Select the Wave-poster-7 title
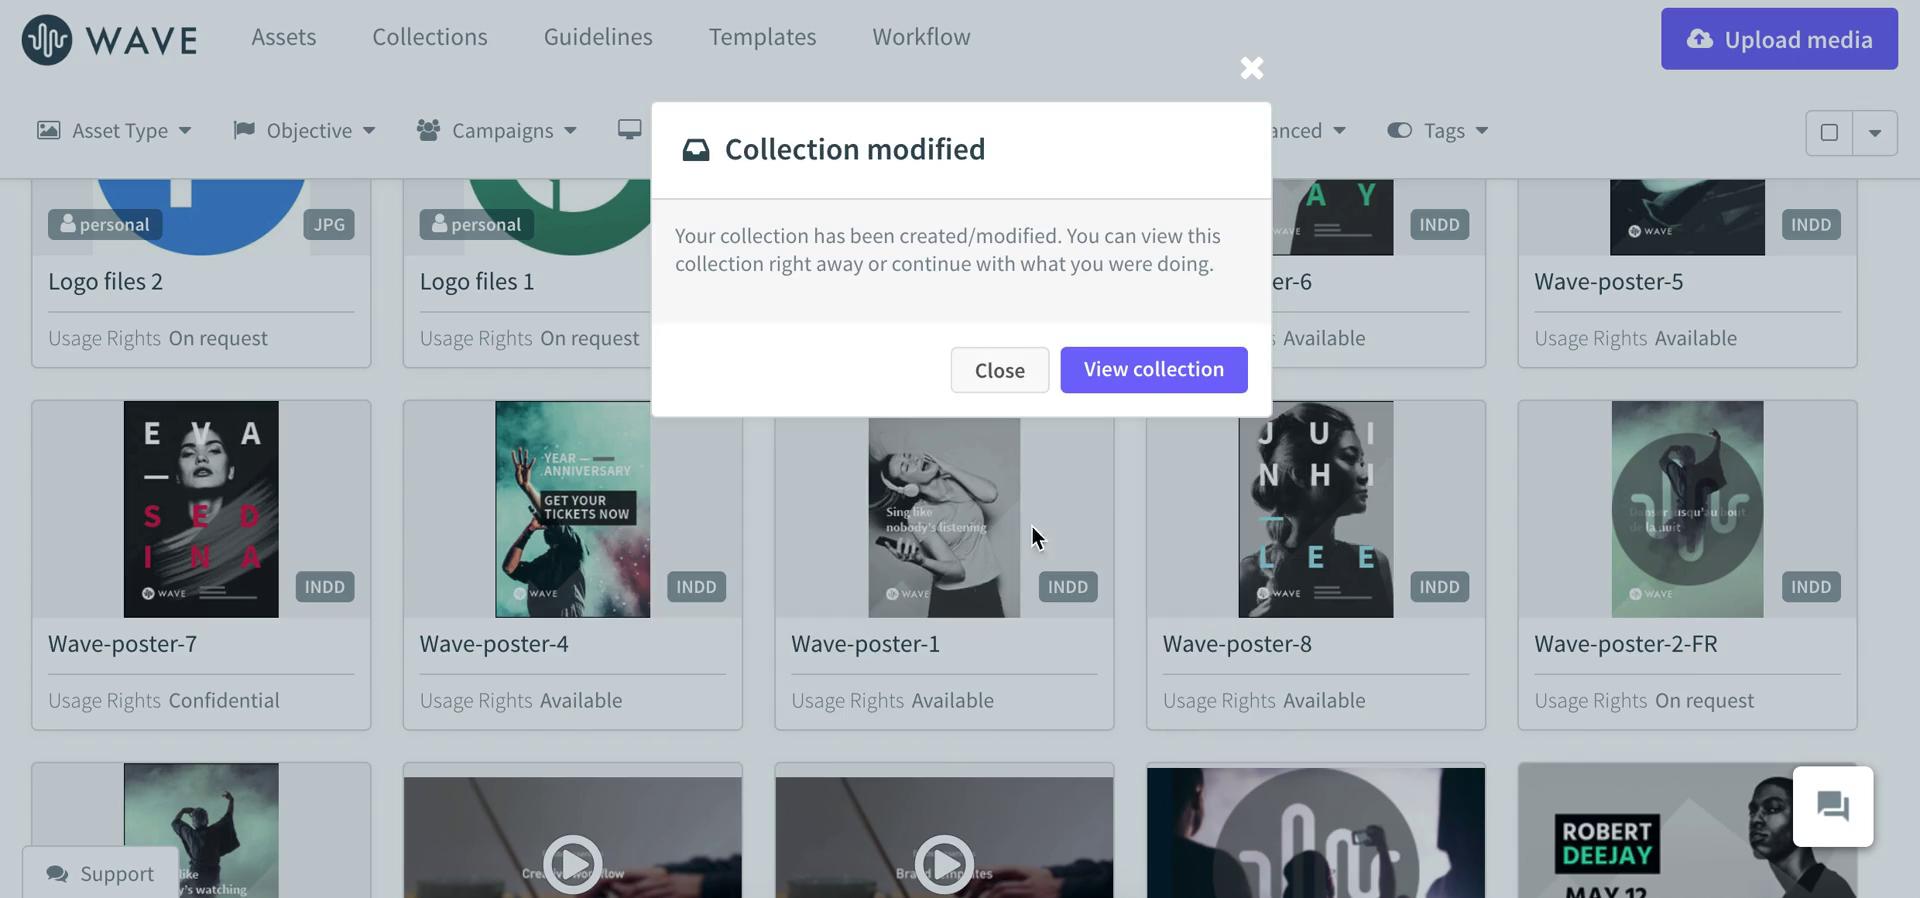The image size is (1920, 898). (x=123, y=644)
